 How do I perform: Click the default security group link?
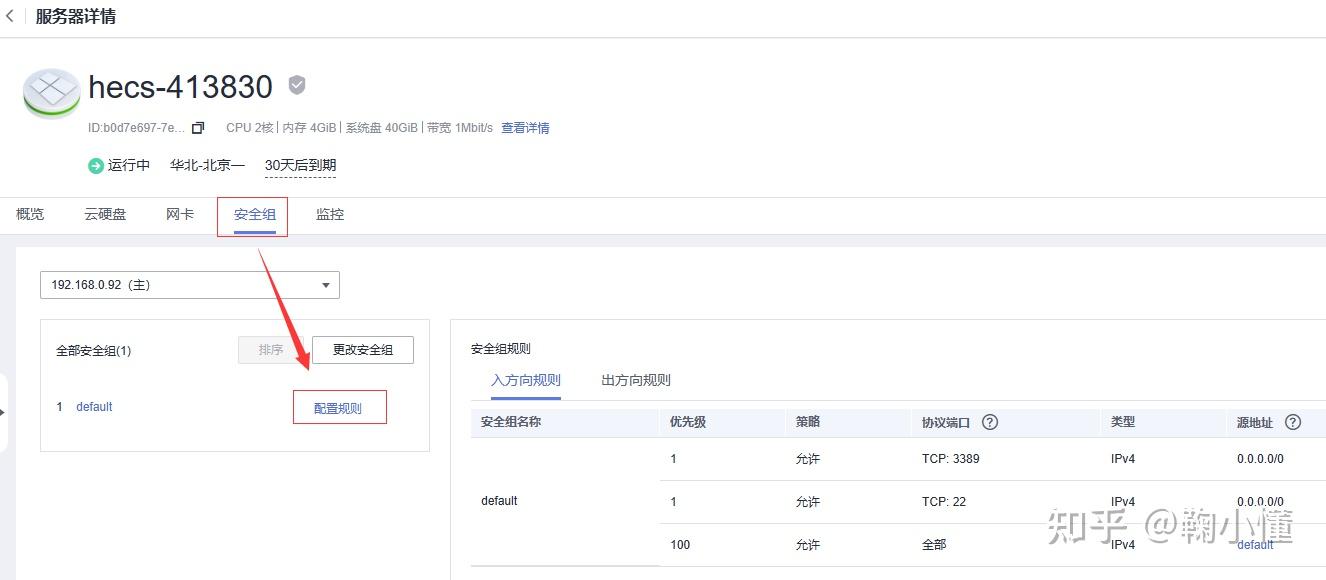[x=94, y=407]
